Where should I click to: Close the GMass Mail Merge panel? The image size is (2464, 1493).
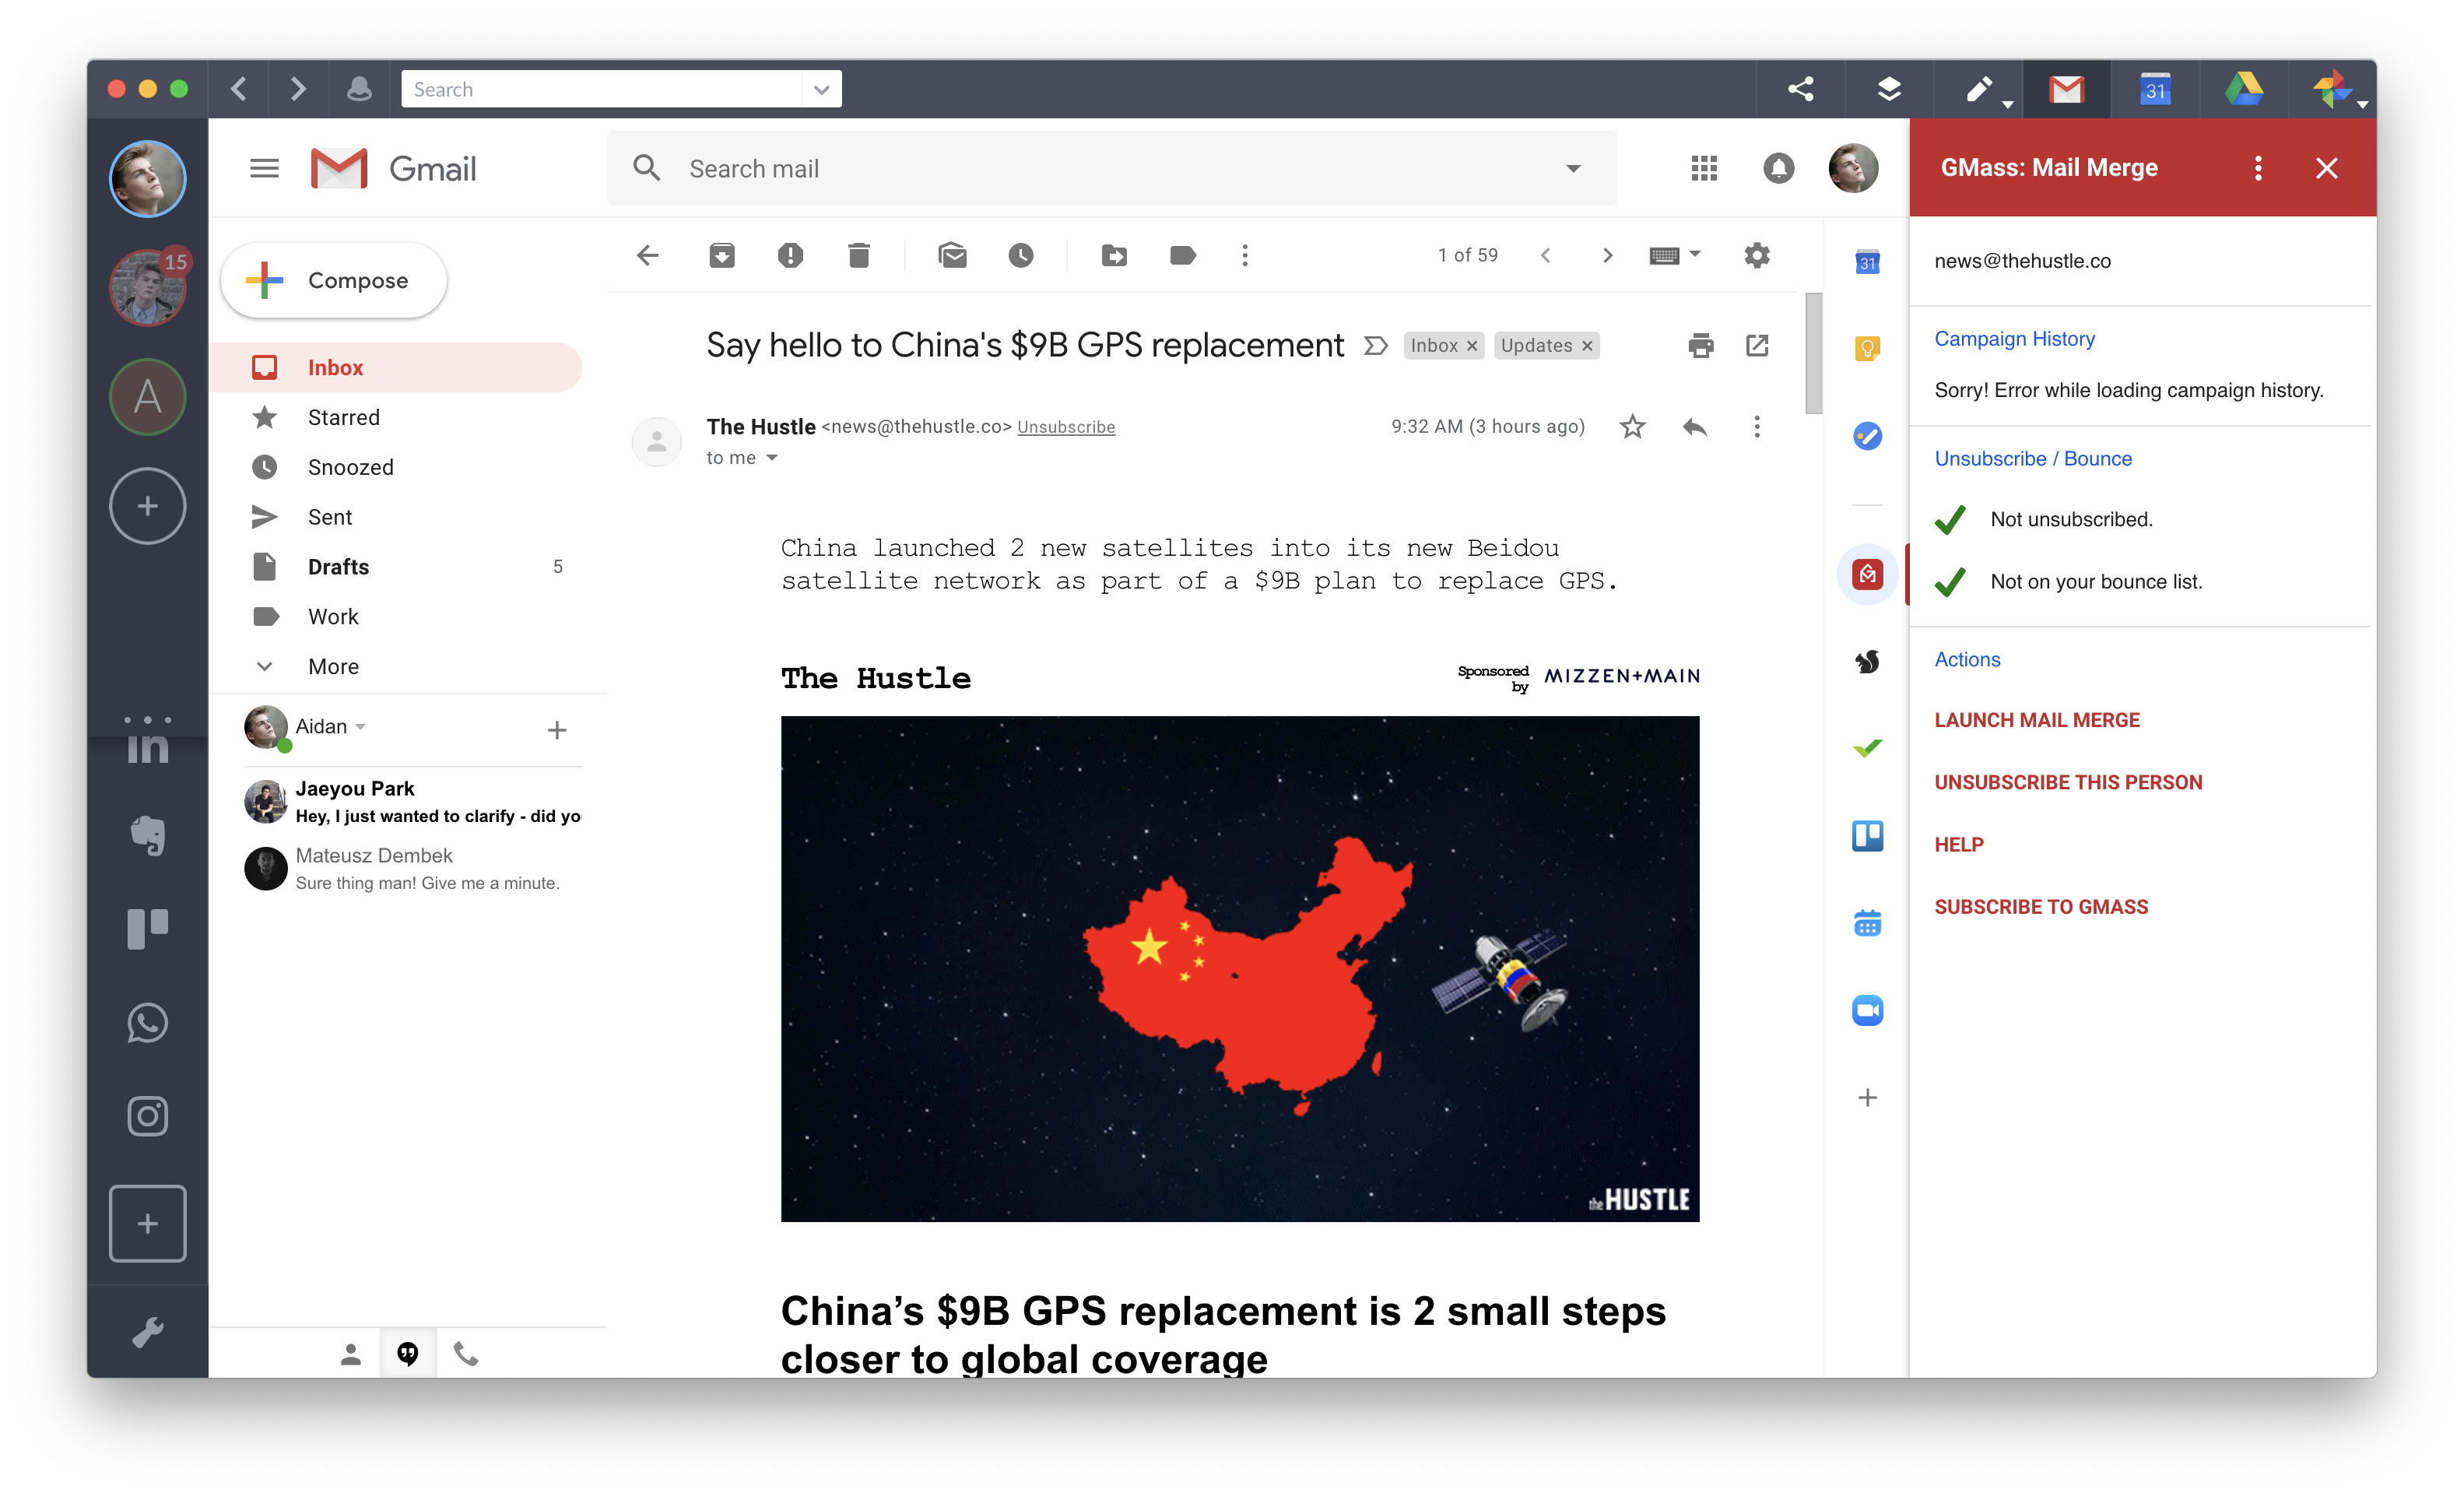2326,169
